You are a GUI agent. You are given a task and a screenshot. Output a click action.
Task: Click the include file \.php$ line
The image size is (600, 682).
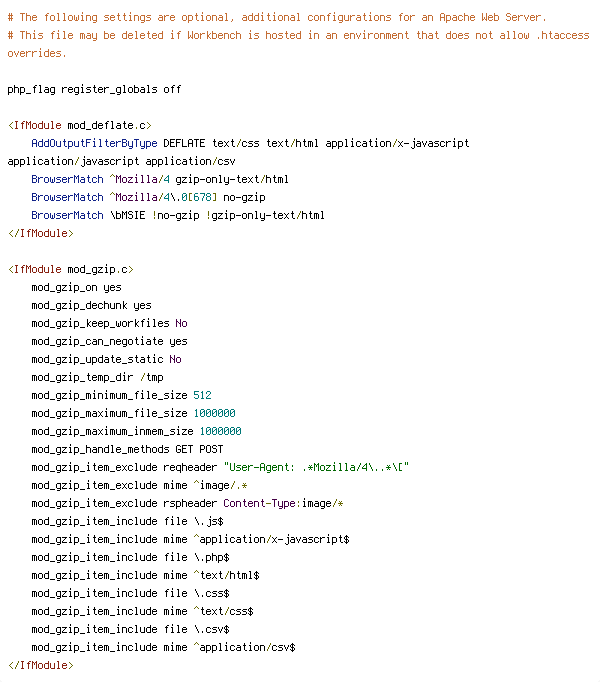tap(130, 557)
